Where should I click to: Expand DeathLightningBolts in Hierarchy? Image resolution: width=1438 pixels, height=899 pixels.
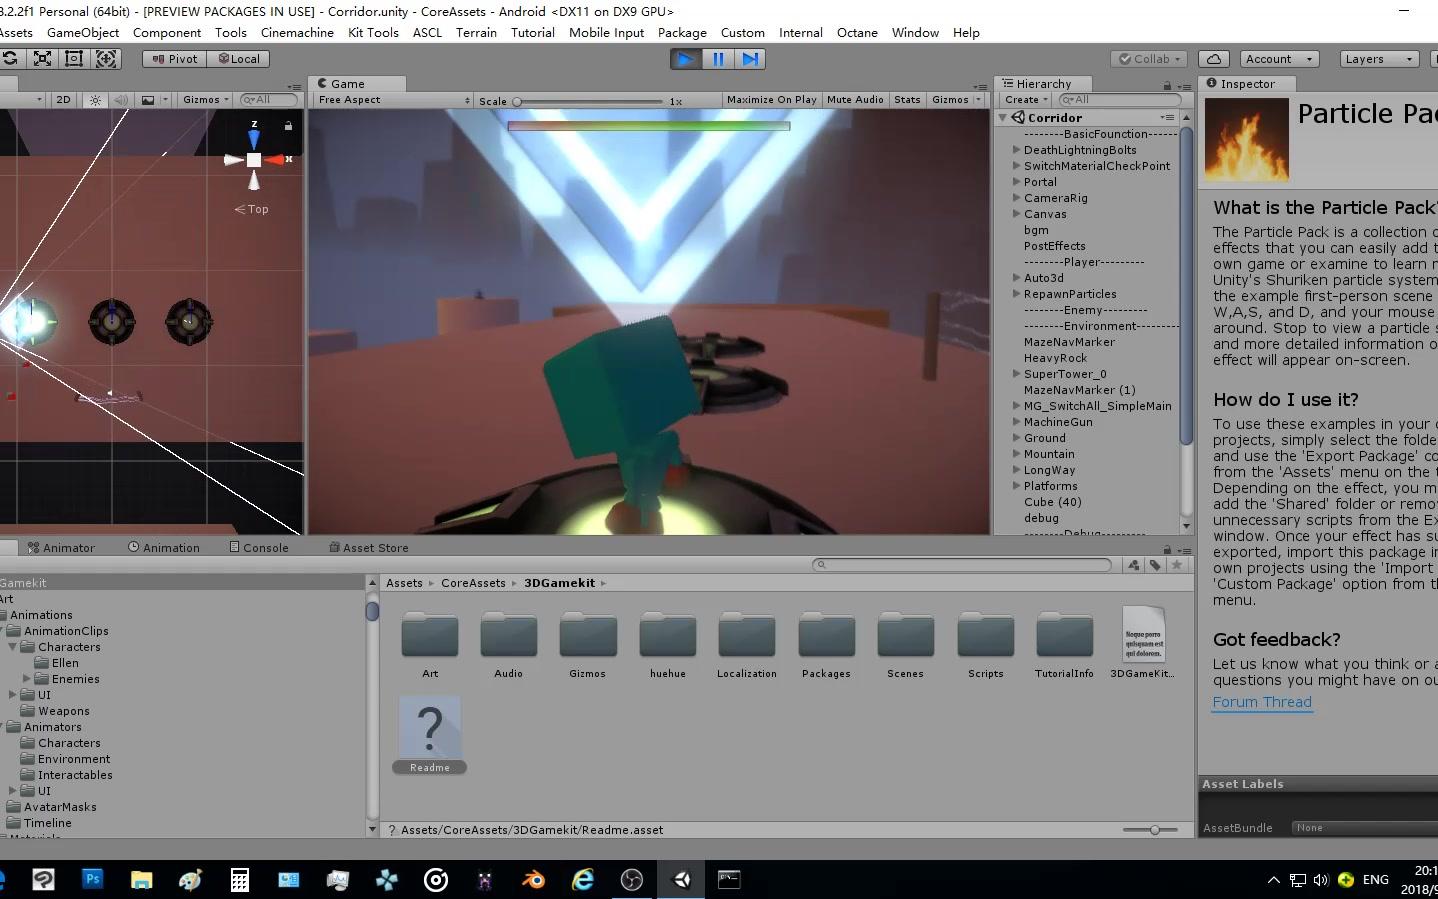coord(1016,150)
